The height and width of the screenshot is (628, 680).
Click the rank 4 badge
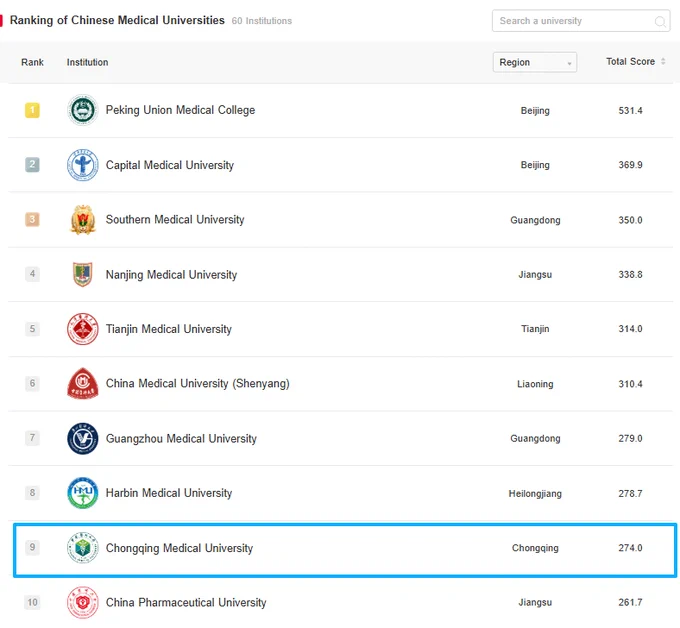(32, 274)
